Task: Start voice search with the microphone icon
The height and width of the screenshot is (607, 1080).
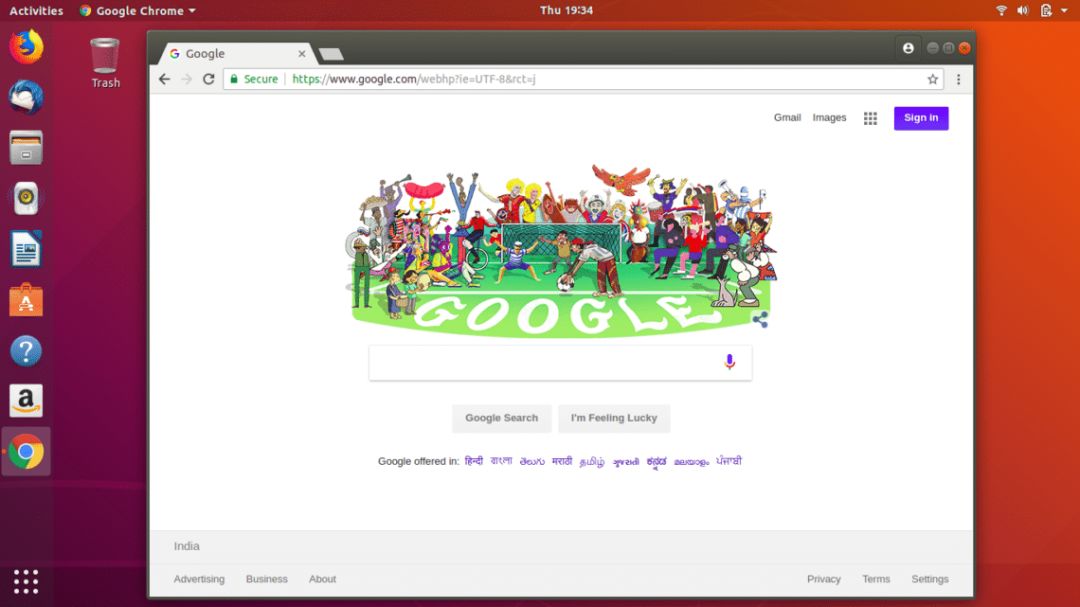Action: coord(729,362)
